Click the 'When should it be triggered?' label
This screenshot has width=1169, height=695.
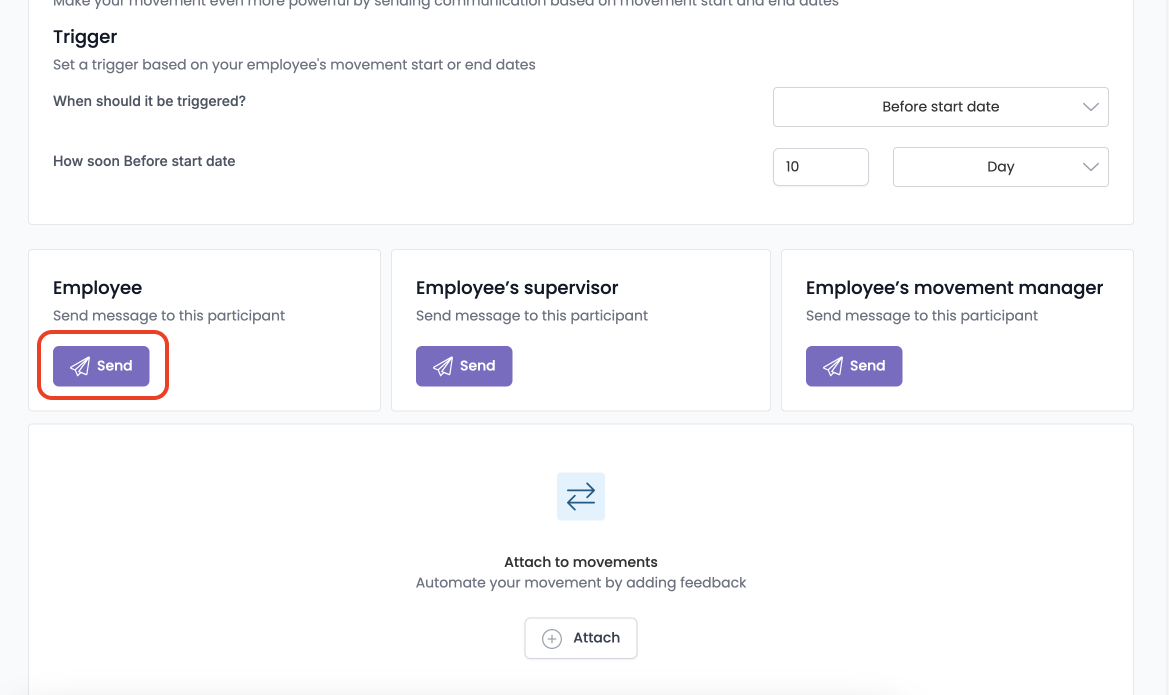pos(149,101)
